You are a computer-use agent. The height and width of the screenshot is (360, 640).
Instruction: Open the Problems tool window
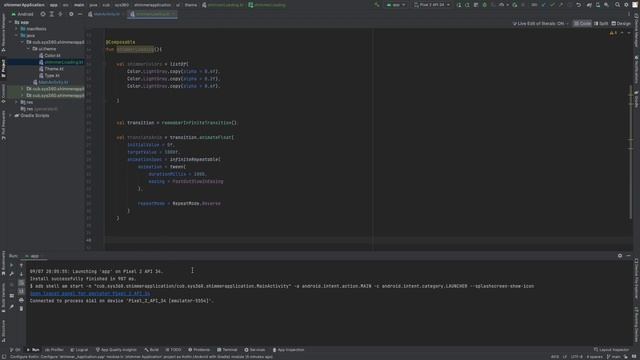[x=199, y=350]
